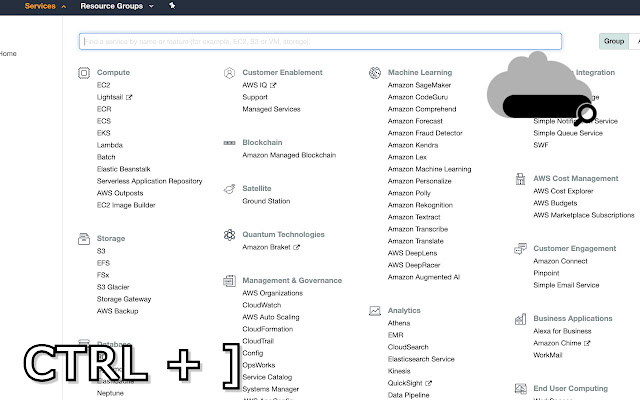Open Pinpoint
Image resolution: width=640 pixels, height=400 pixels.
(547, 273)
